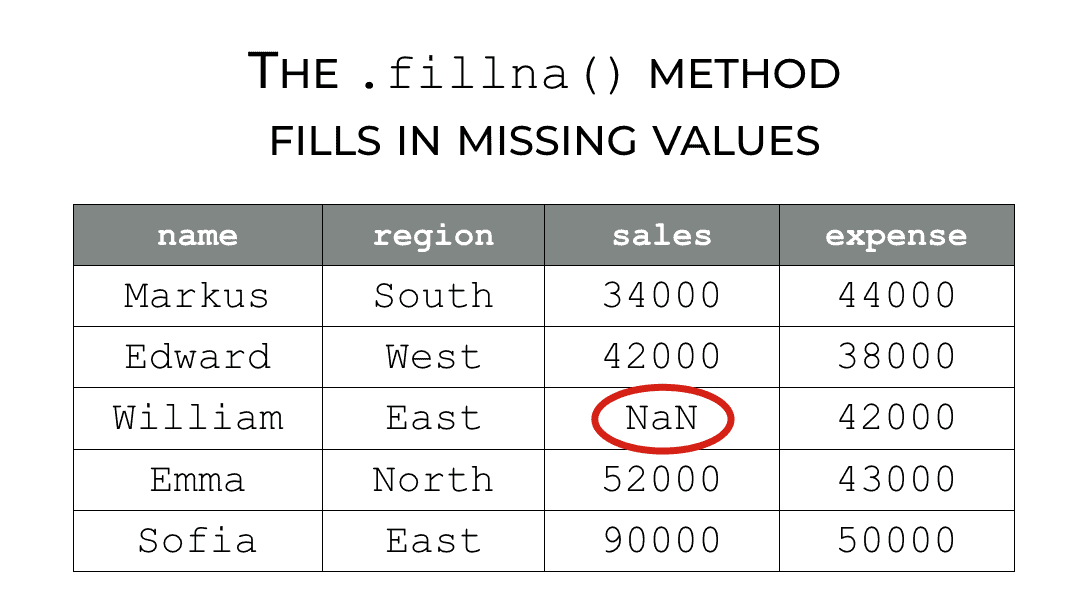Click the South region cell
Image resolution: width=1084 pixels, height=616 pixels.
(x=433, y=296)
